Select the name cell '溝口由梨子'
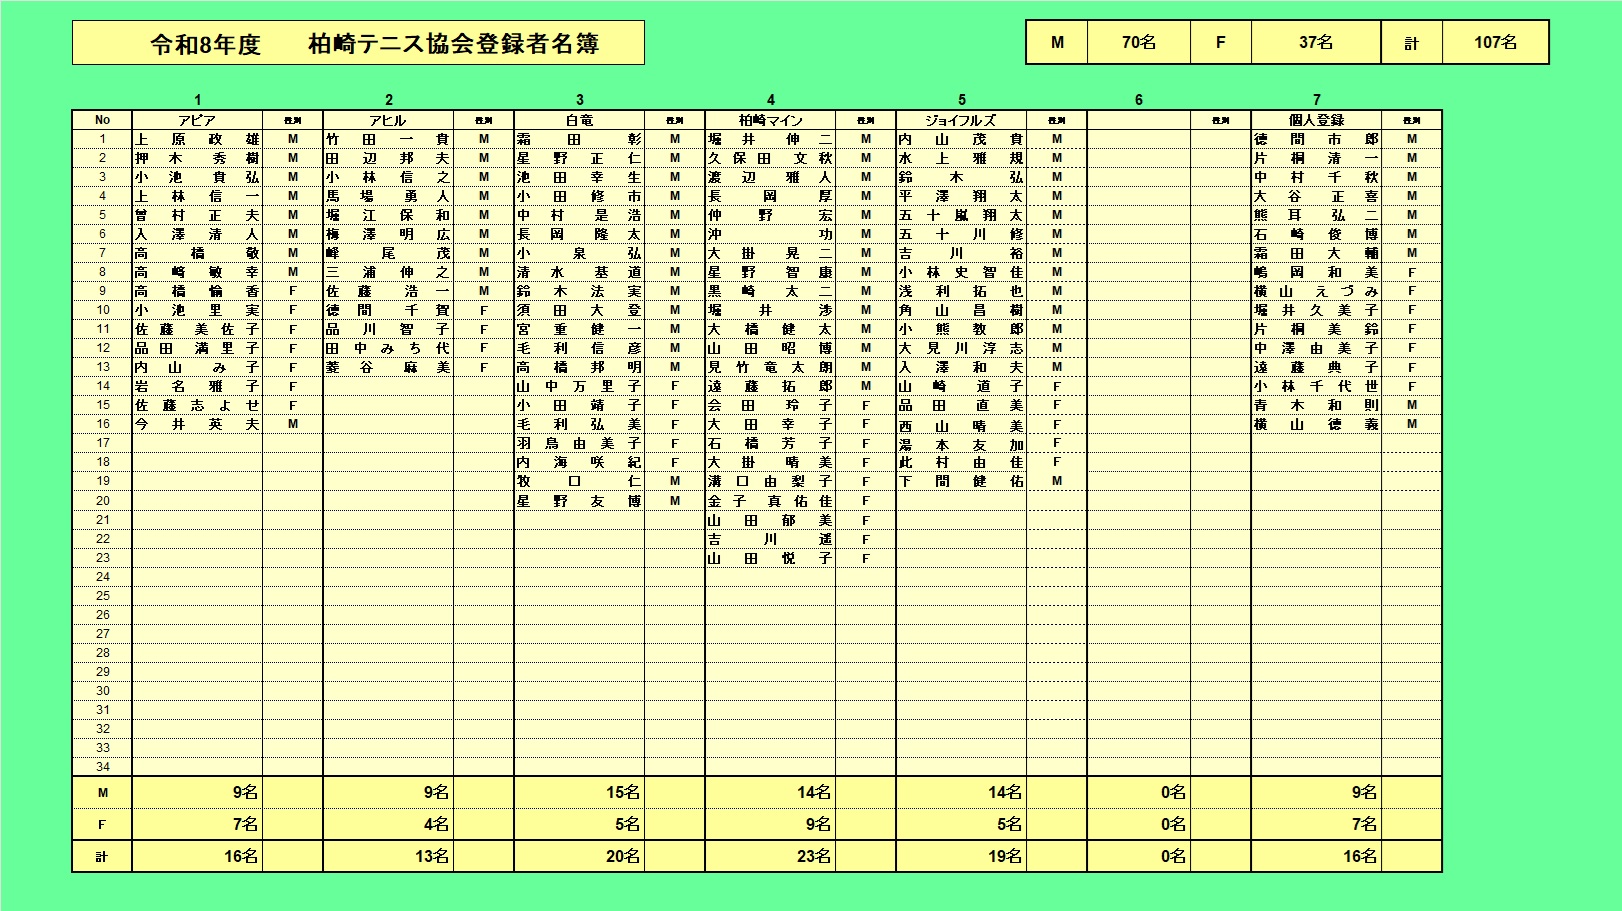The width and height of the screenshot is (1622, 911). (x=770, y=481)
